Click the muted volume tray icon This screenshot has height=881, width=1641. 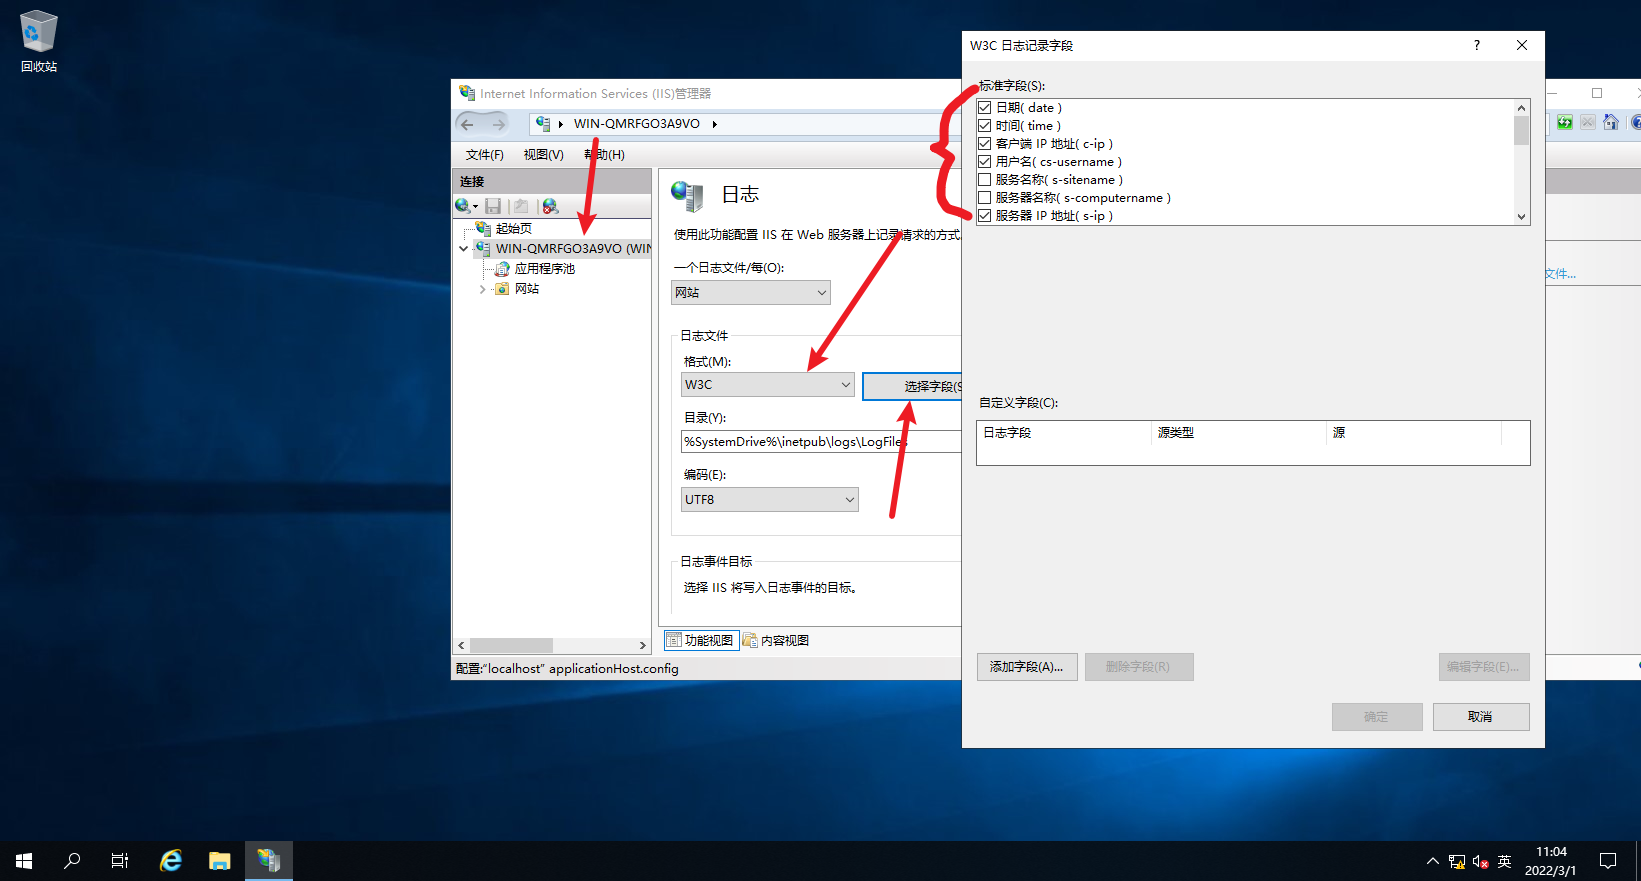pyautogui.click(x=1481, y=862)
